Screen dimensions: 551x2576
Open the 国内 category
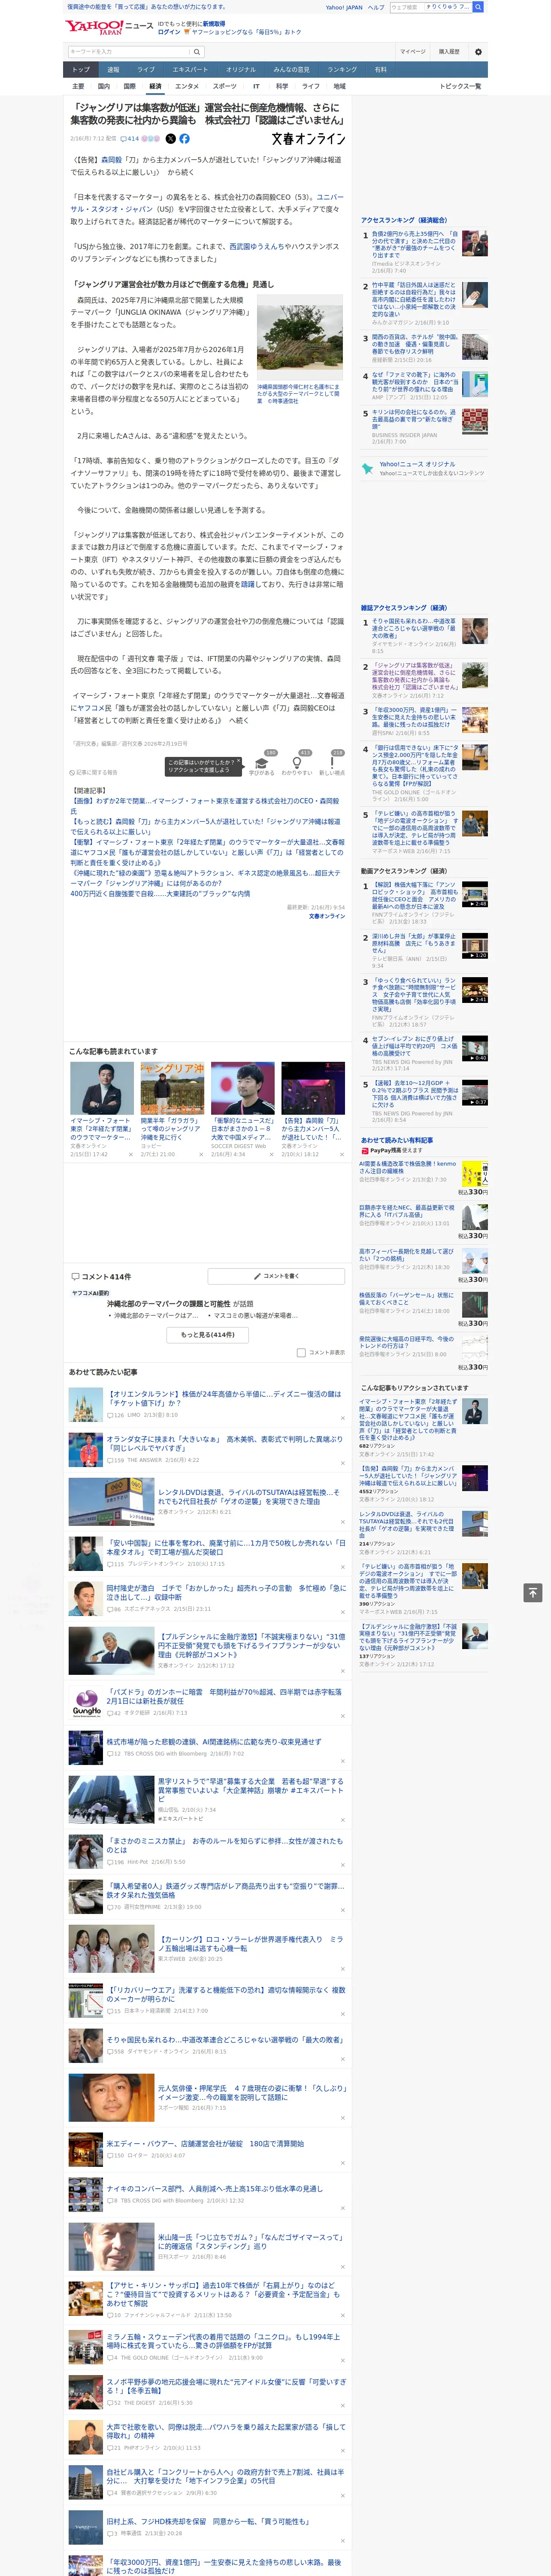click(x=103, y=86)
